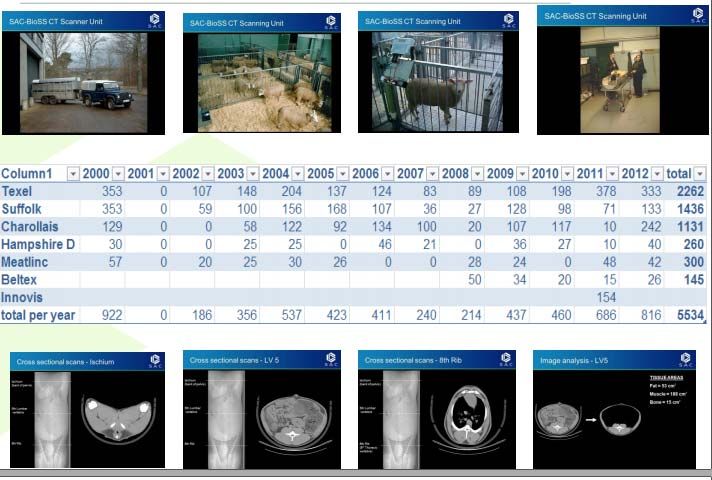Image resolution: width=712 pixels, height=480 pixels.
Task: Select the Suffolk 2005 cell 168
Action: click(x=336, y=209)
